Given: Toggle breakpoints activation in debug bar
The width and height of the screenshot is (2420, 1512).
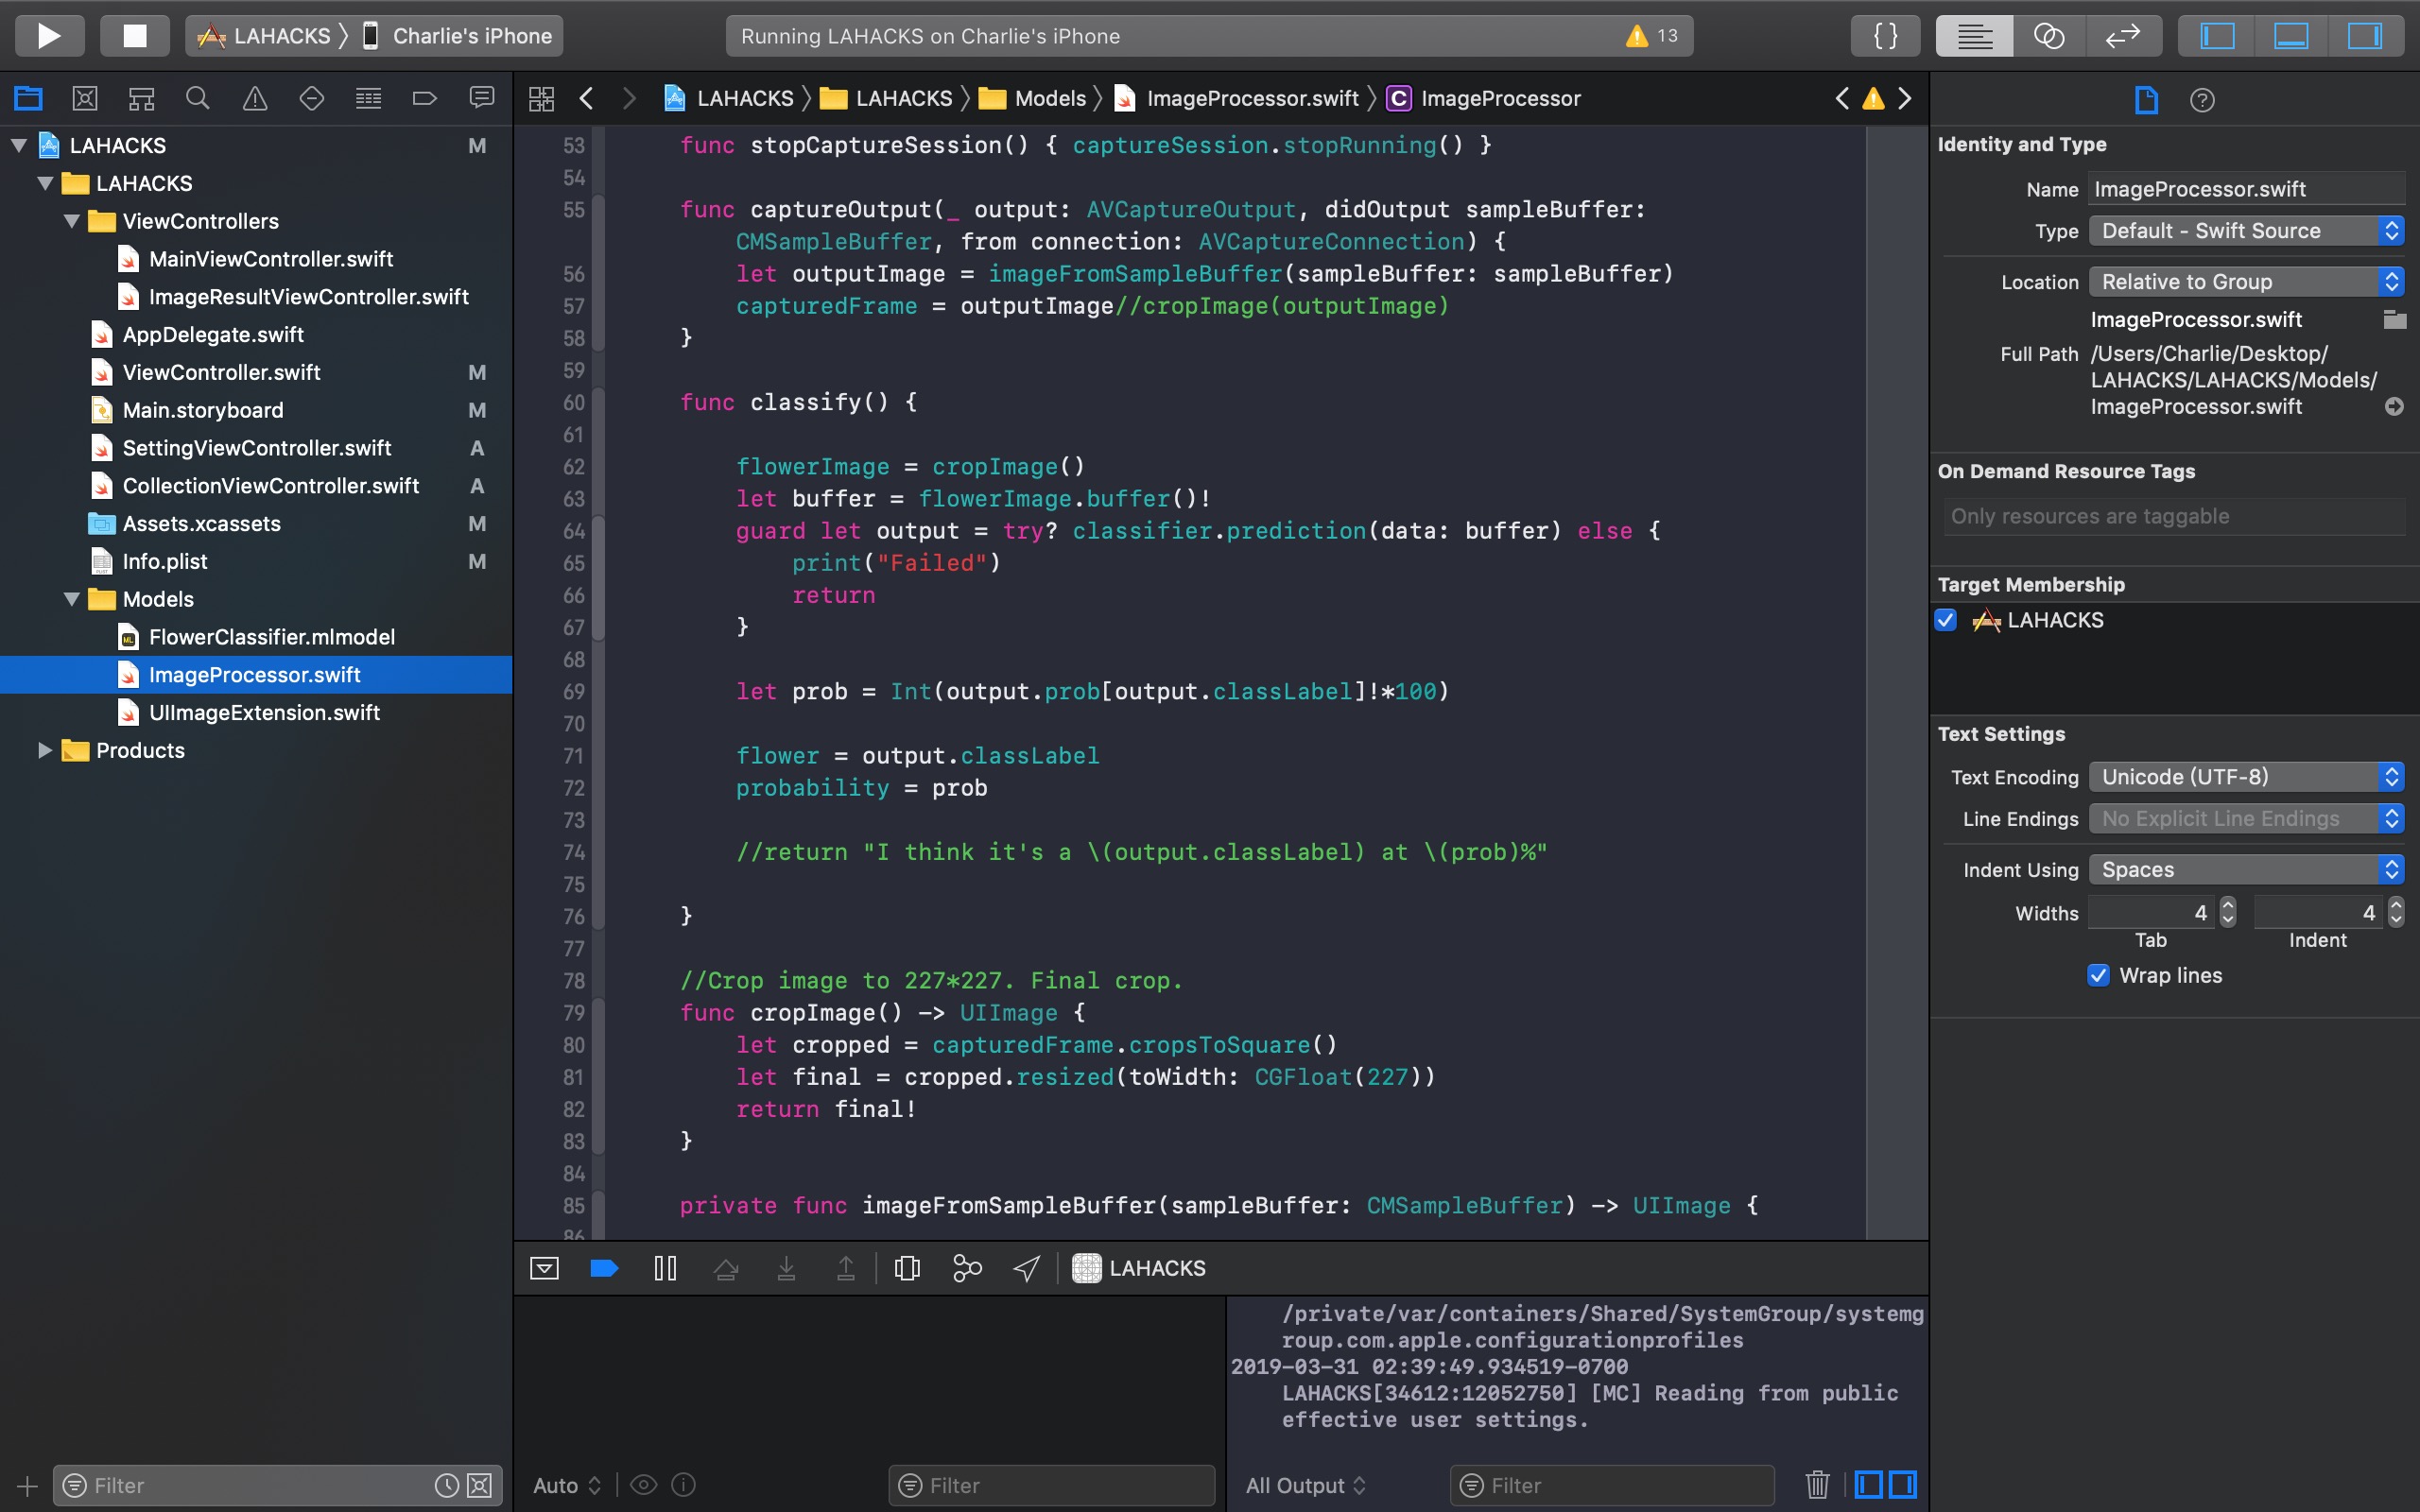Looking at the screenshot, I should [604, 1268].
